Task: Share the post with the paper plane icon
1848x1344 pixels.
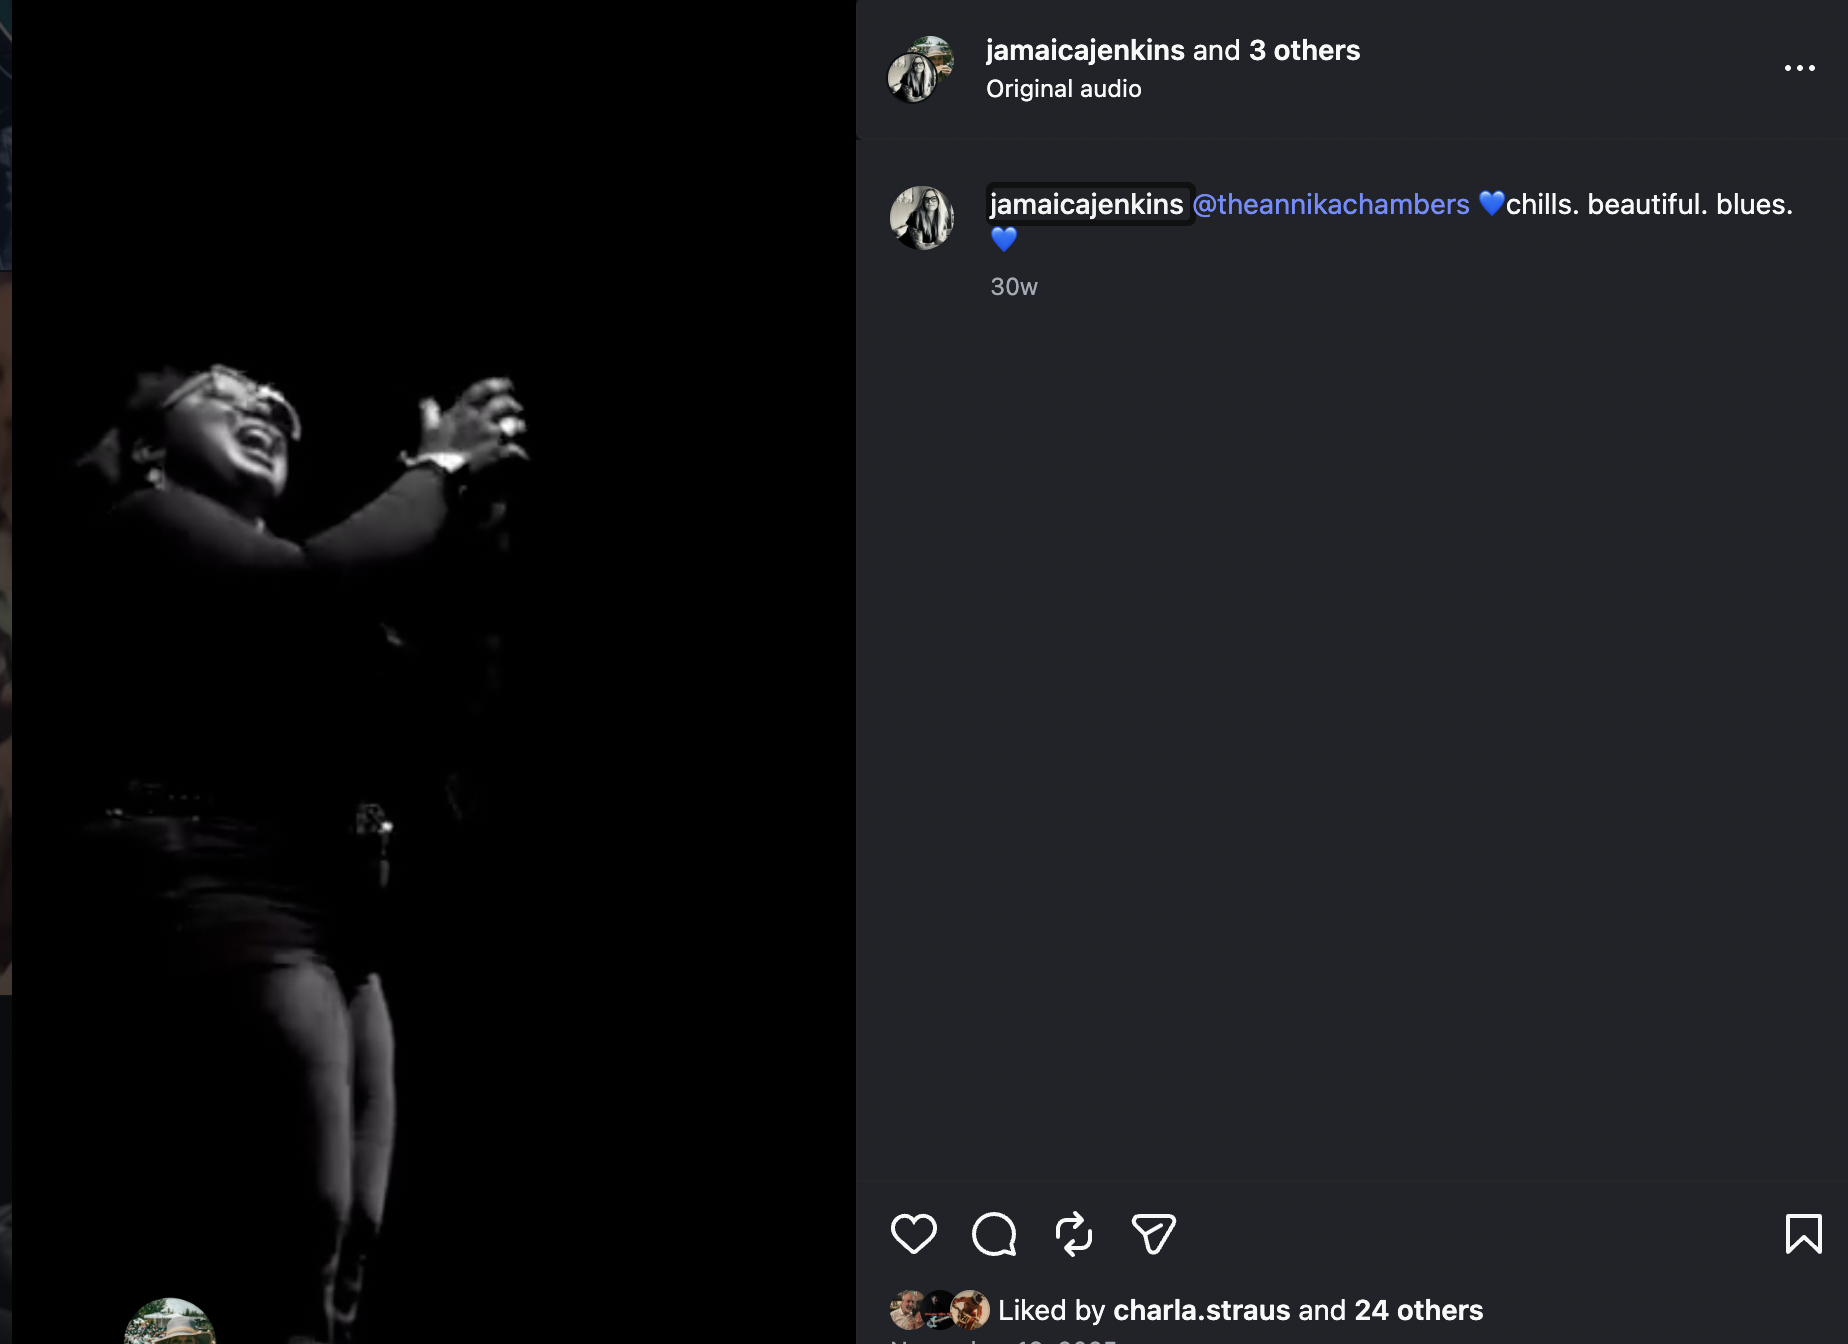Action: point(1153,1233)
